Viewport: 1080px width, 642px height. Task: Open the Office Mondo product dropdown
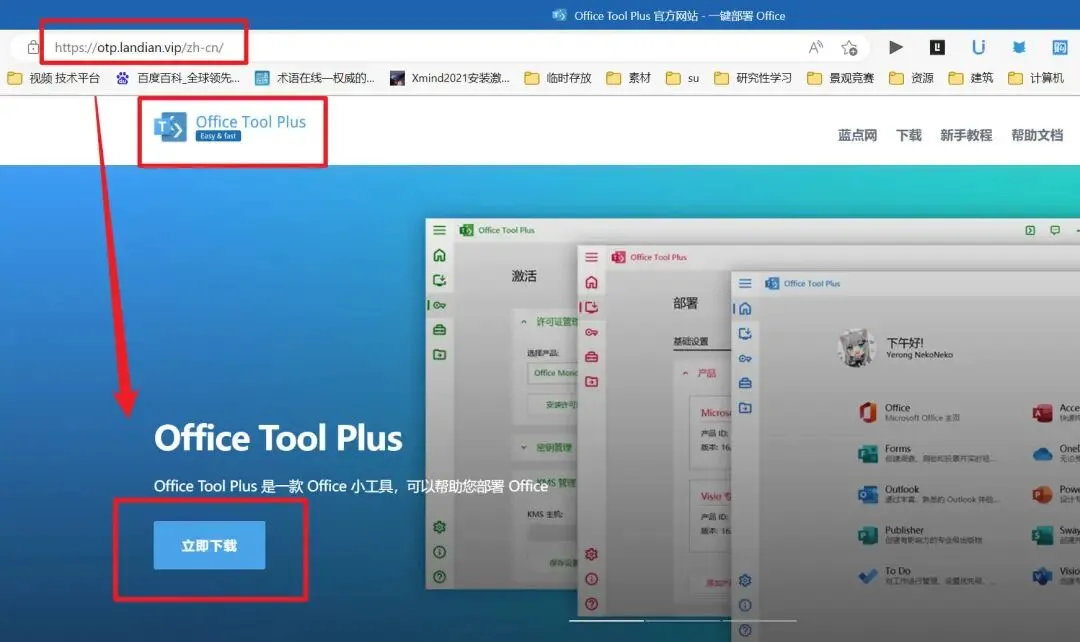tap(552, 373)
